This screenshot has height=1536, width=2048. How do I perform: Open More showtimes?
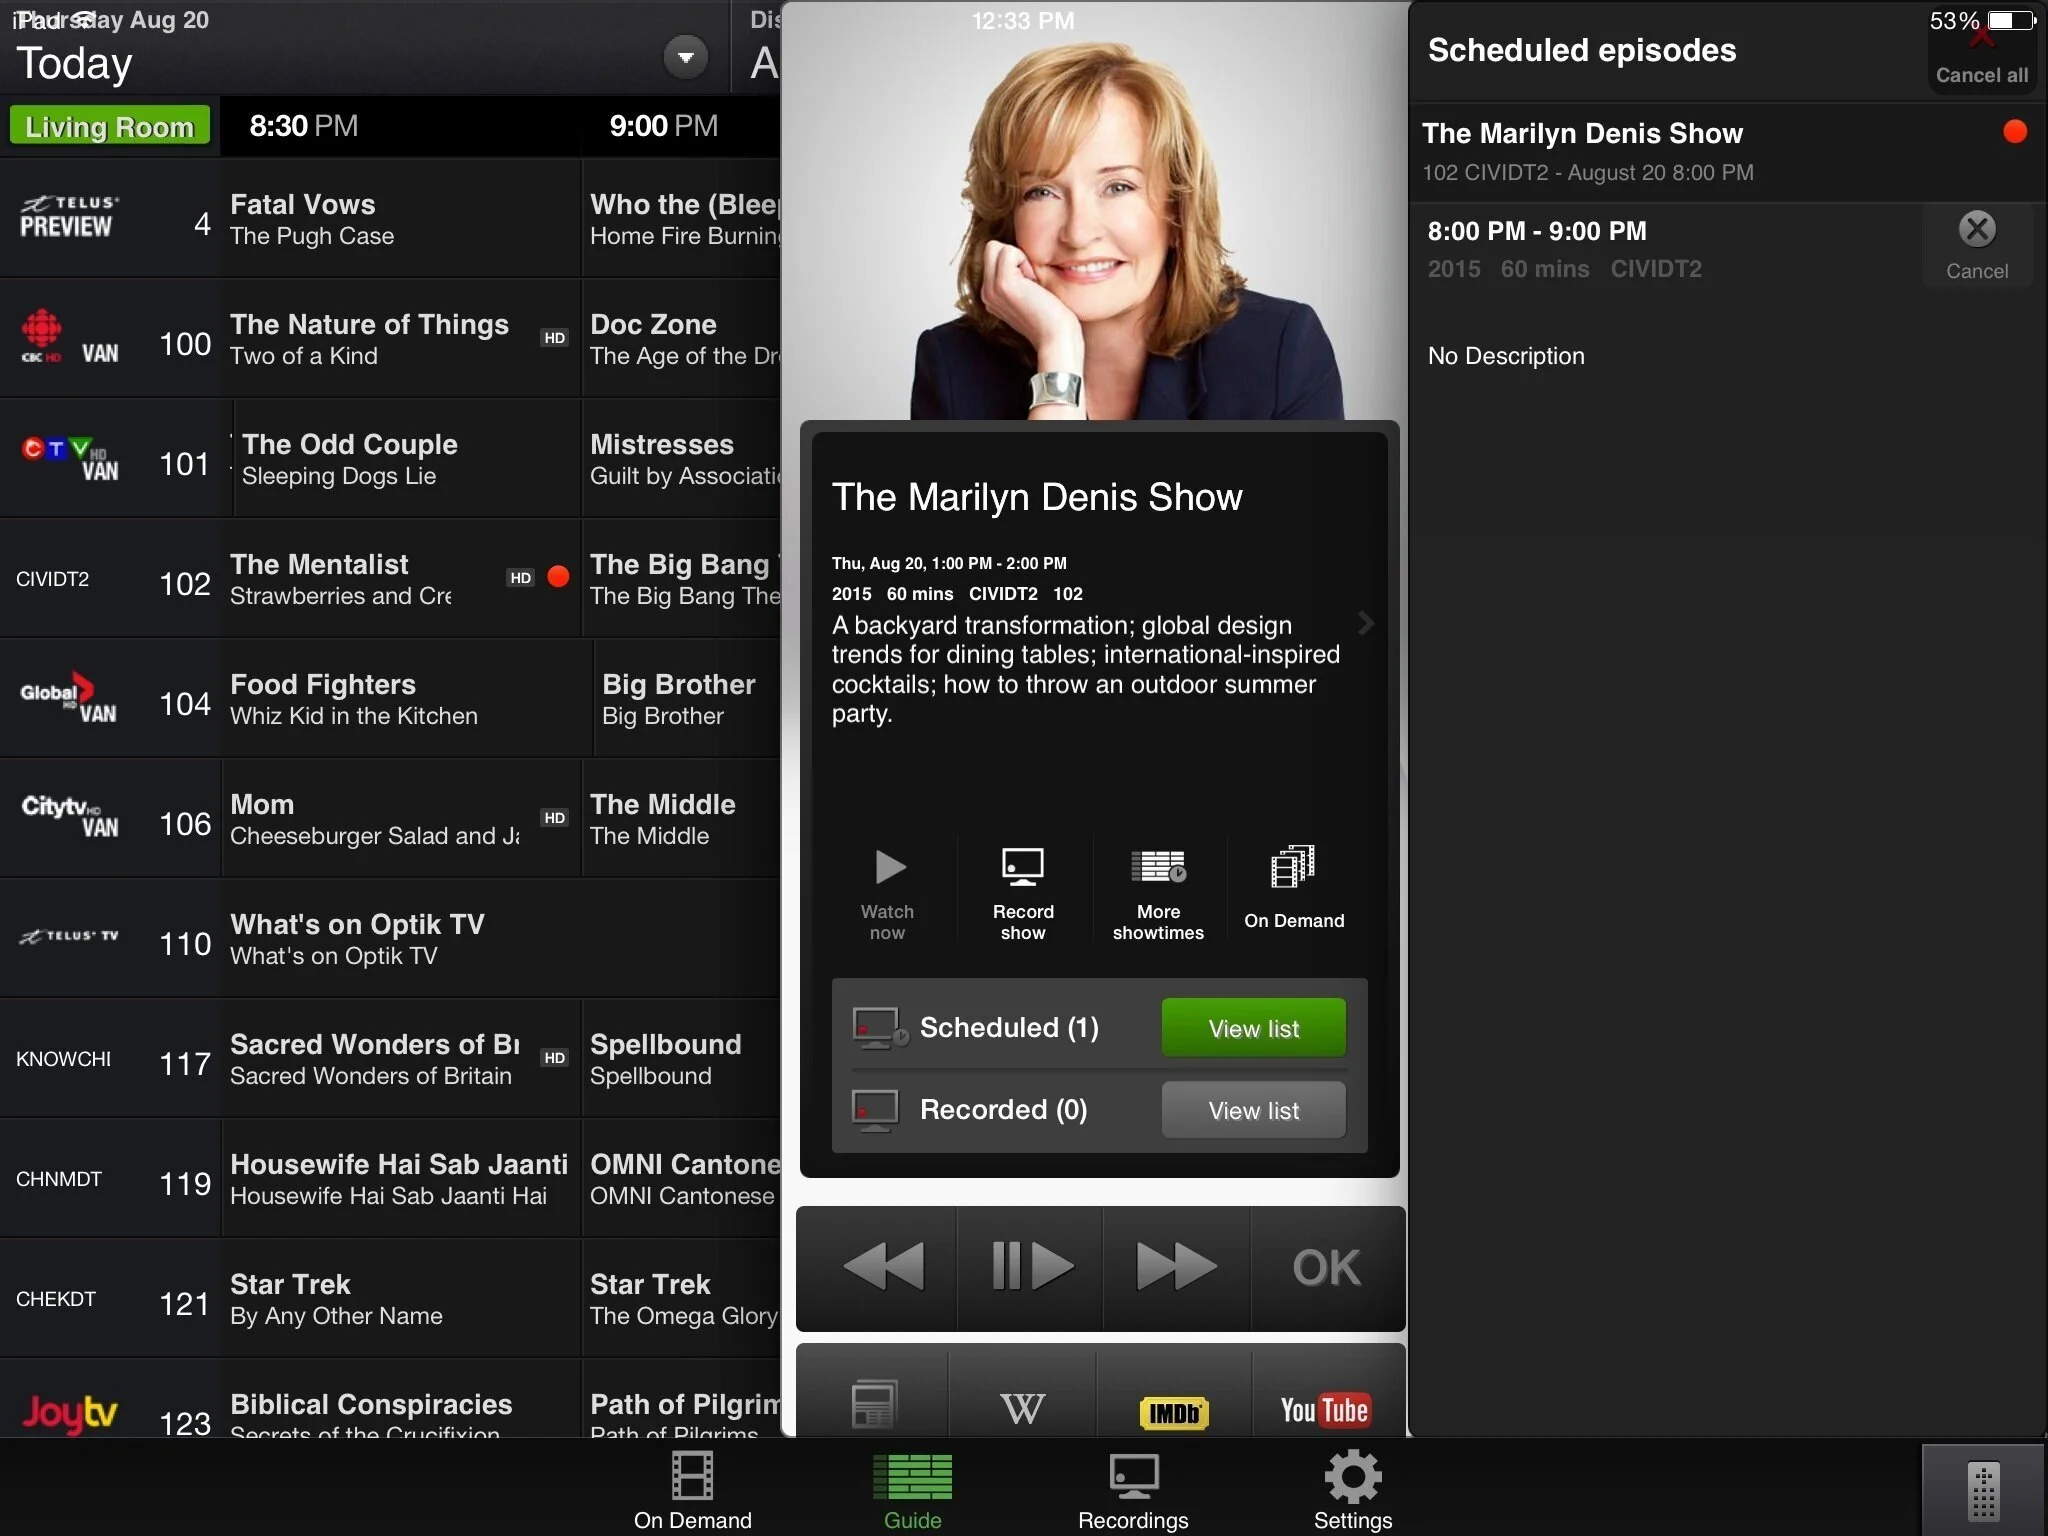click(1158, 892)
